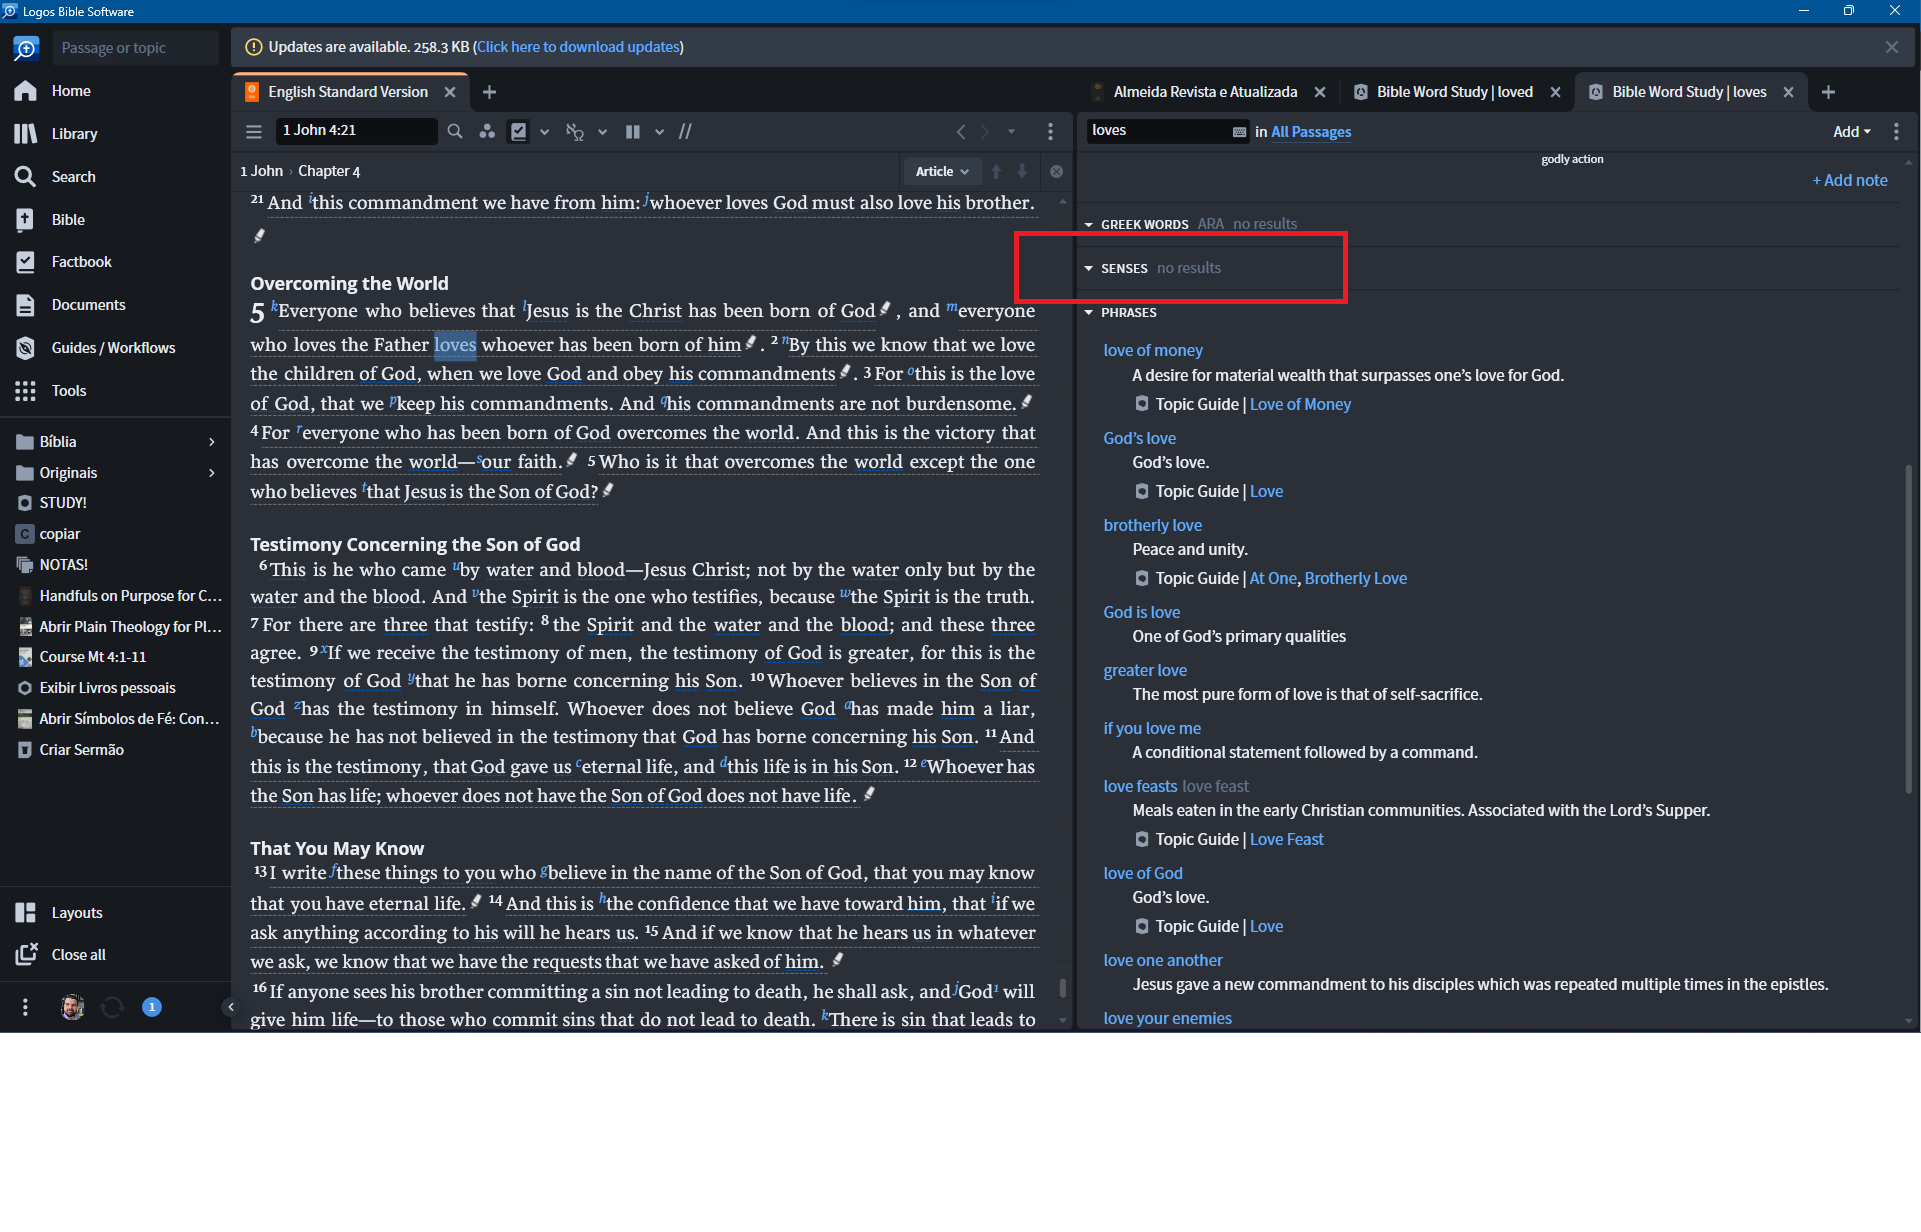
Task: Click here to download updates link
Action: click(x=578, y=47)
